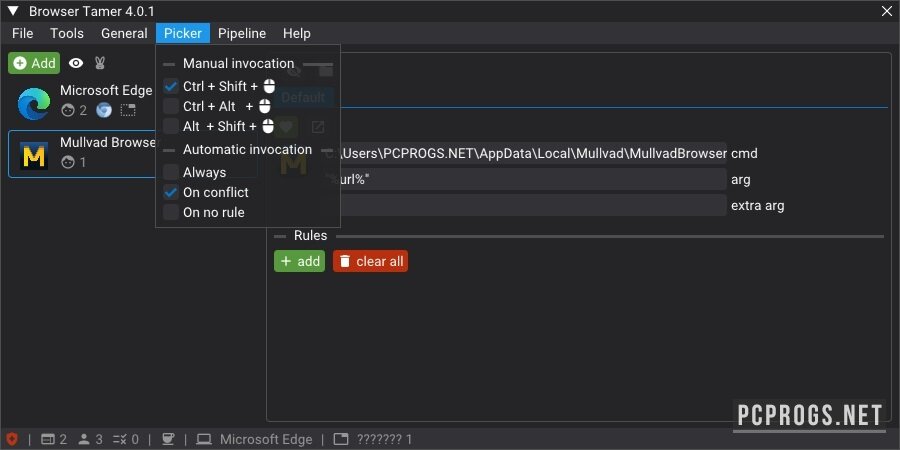Open the Tools menu

[x=67, y=33]
